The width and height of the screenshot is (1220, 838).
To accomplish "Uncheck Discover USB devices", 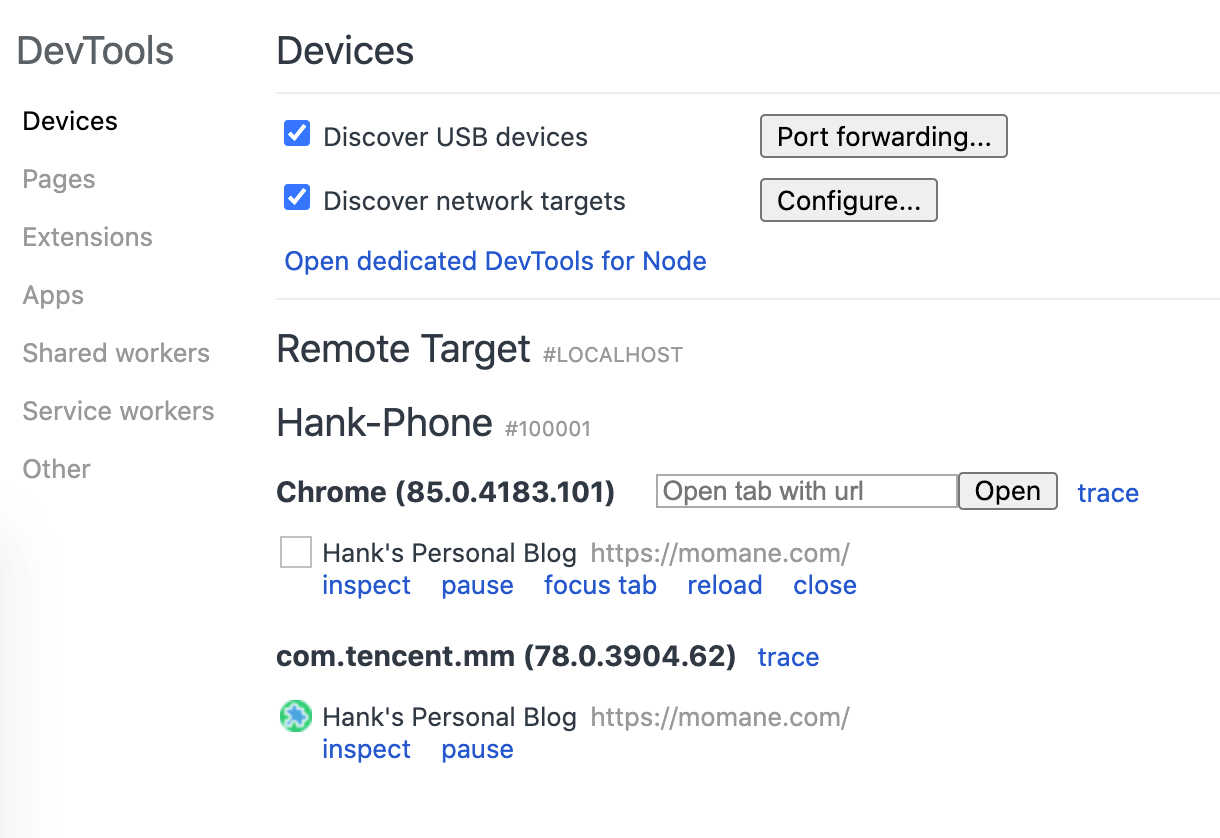I will pyautogui.click(x=297, y=134).
